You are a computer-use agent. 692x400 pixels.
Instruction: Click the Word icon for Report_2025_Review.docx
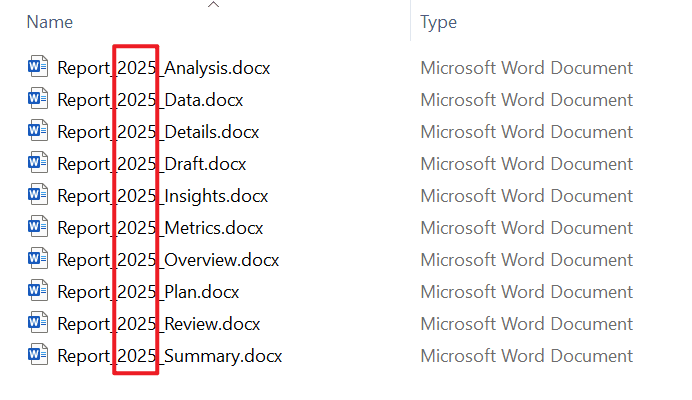pyautogui.click(x=38, y=323)
